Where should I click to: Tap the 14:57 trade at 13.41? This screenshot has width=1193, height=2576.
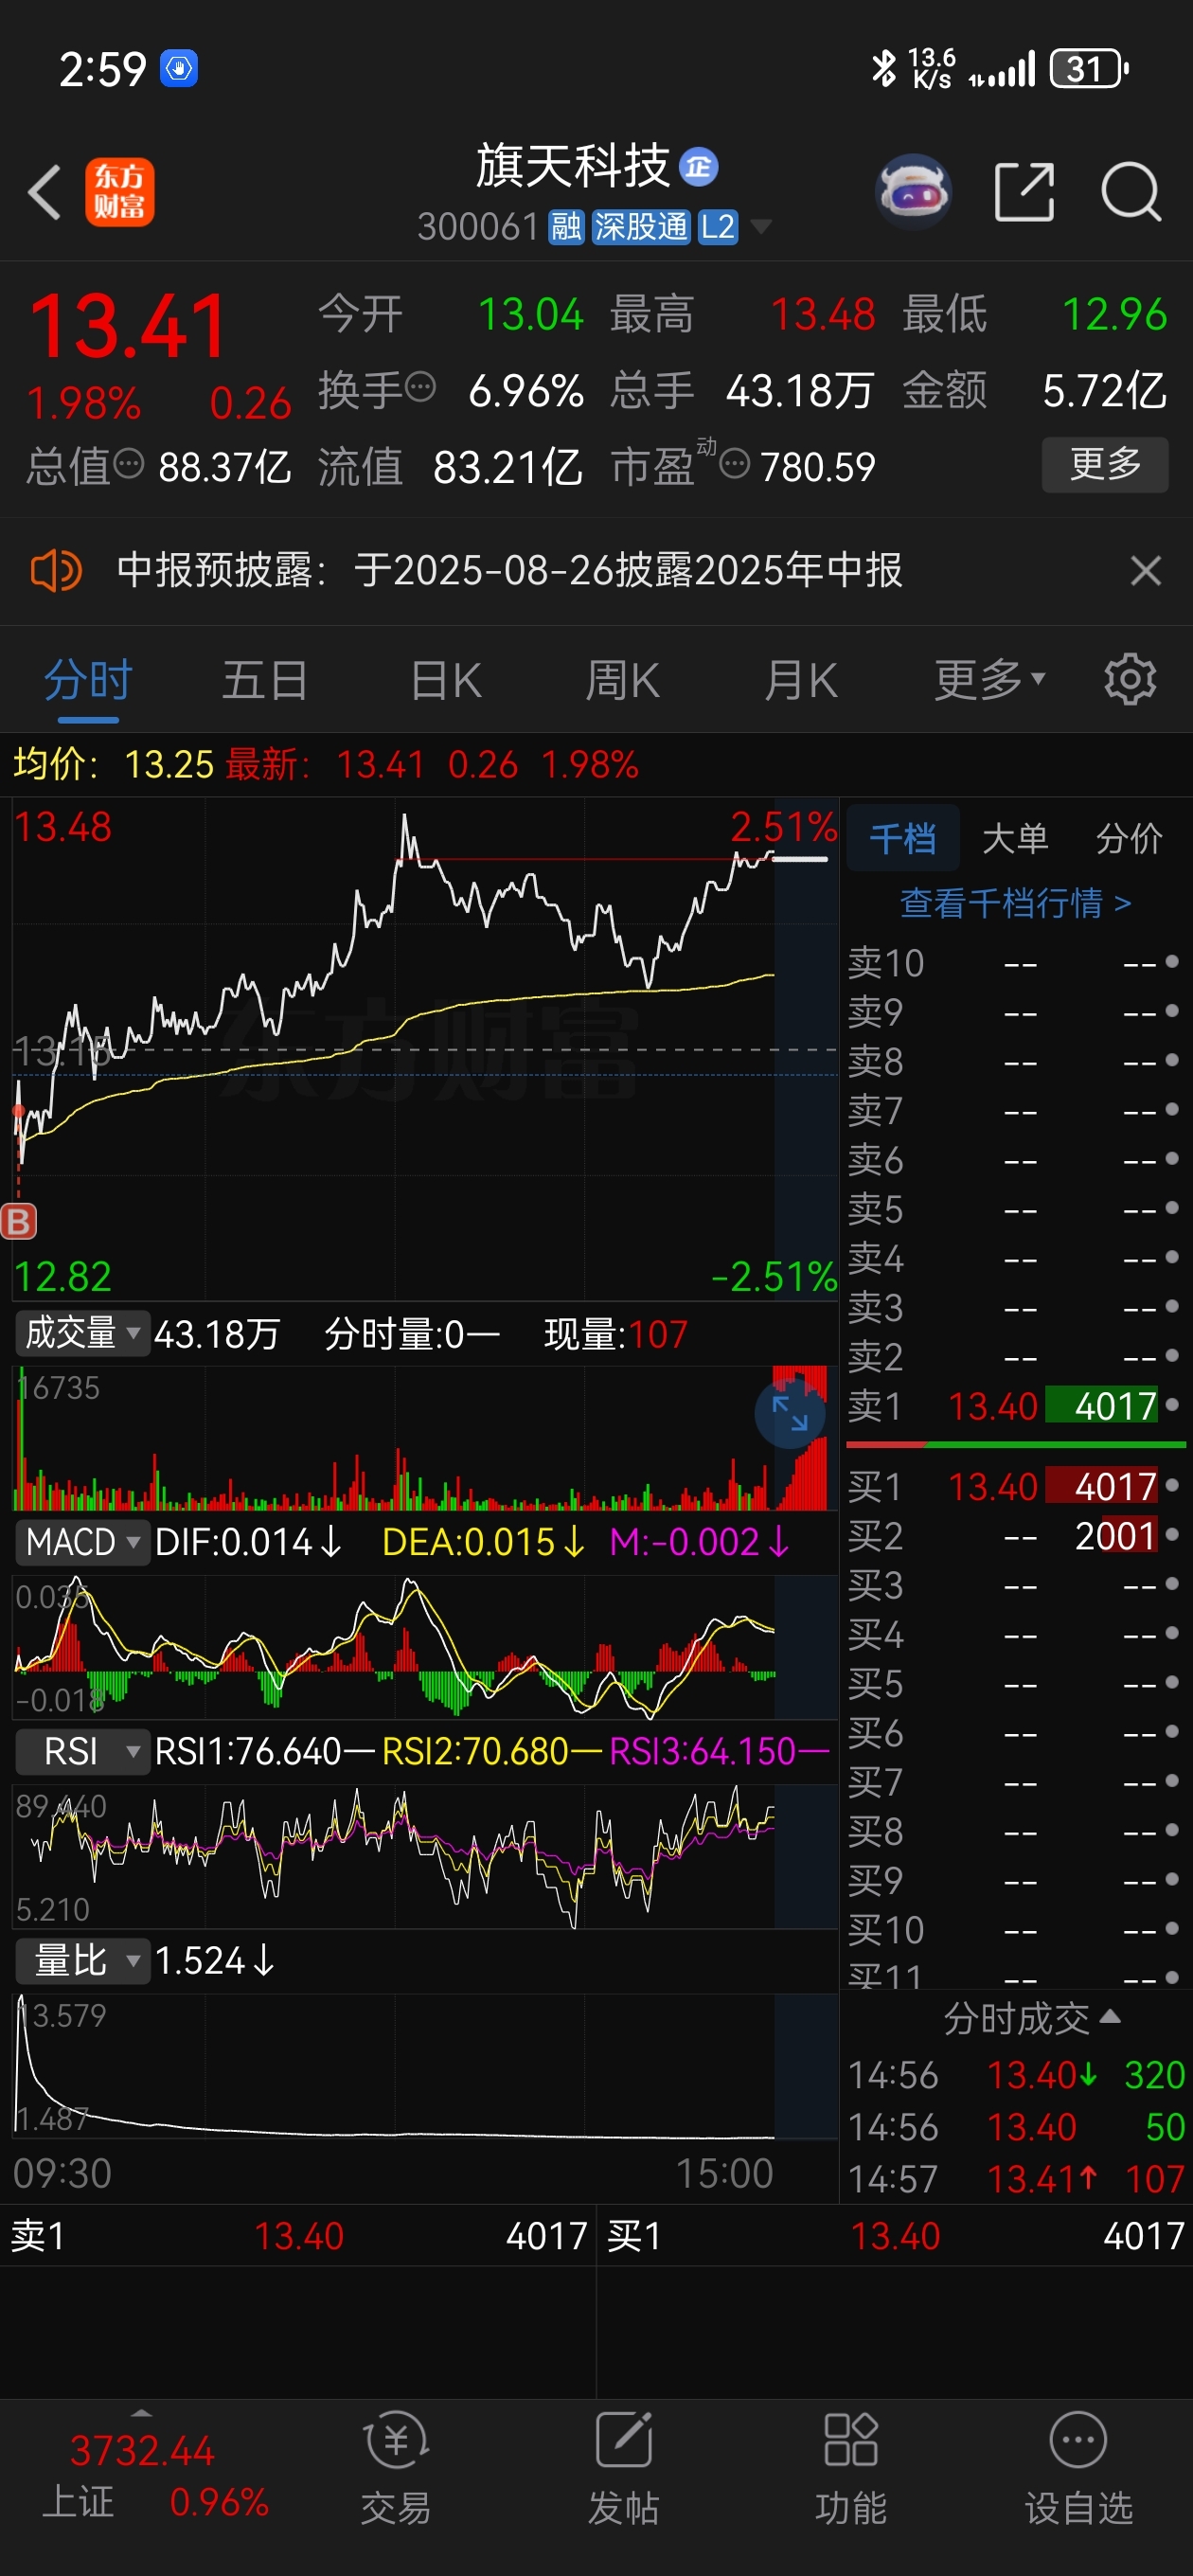tap(1016, 2179)
